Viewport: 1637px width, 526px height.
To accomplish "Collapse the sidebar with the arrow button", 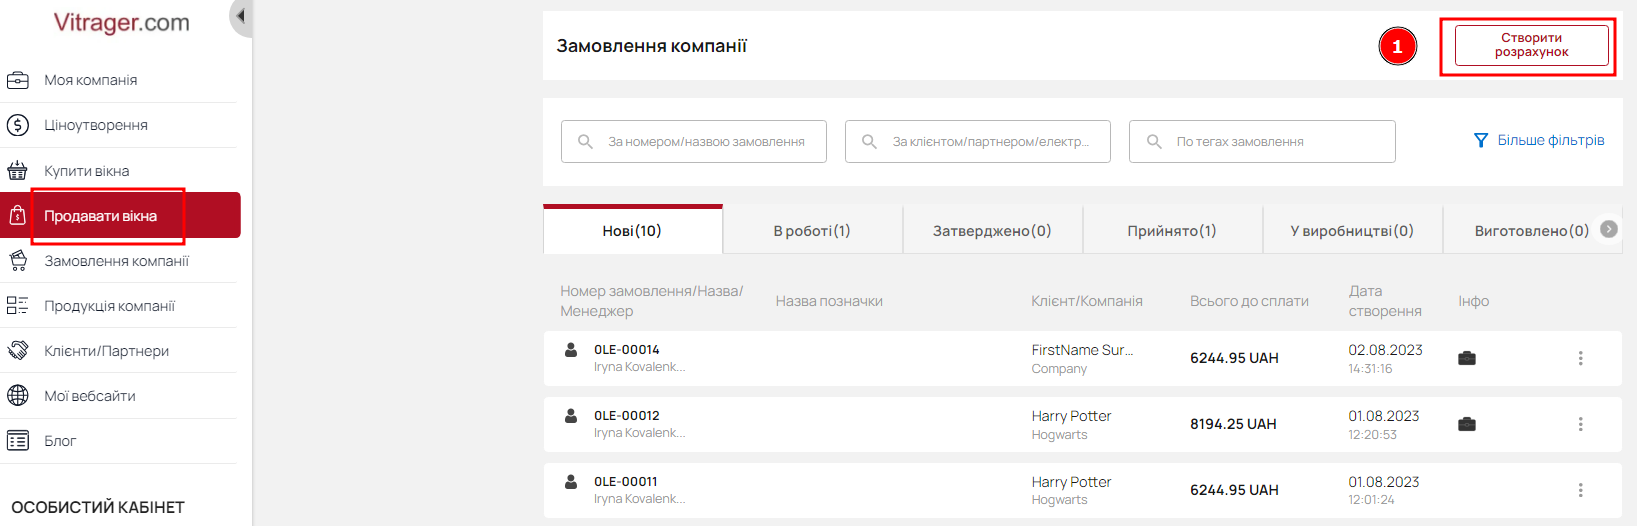I will [x=240, y=17].
